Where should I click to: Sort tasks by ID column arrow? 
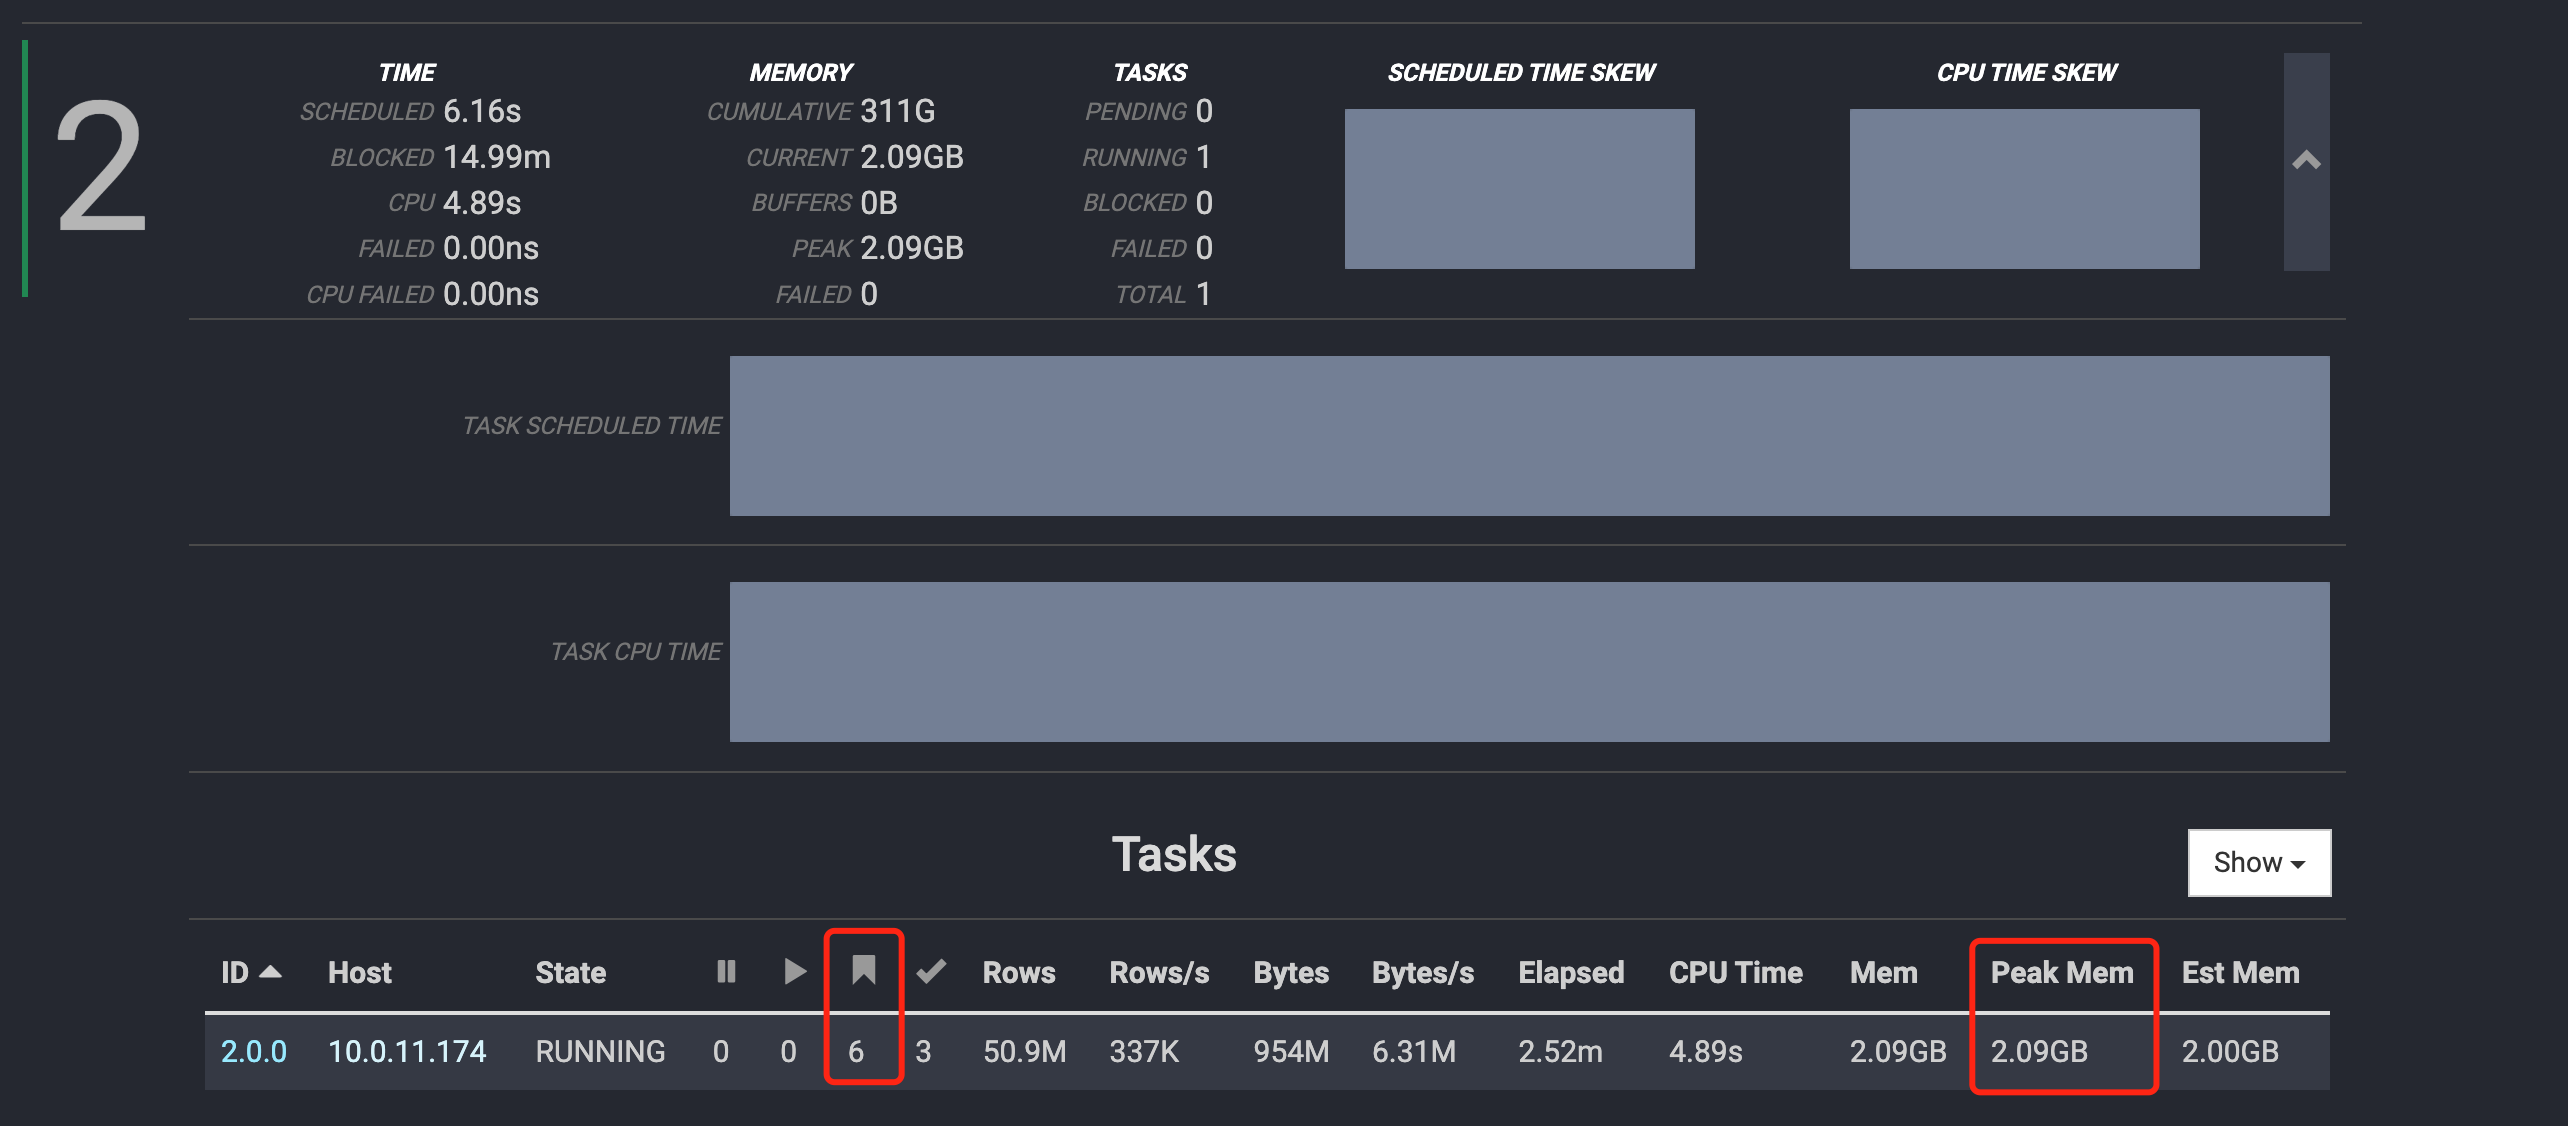point(269,971)
